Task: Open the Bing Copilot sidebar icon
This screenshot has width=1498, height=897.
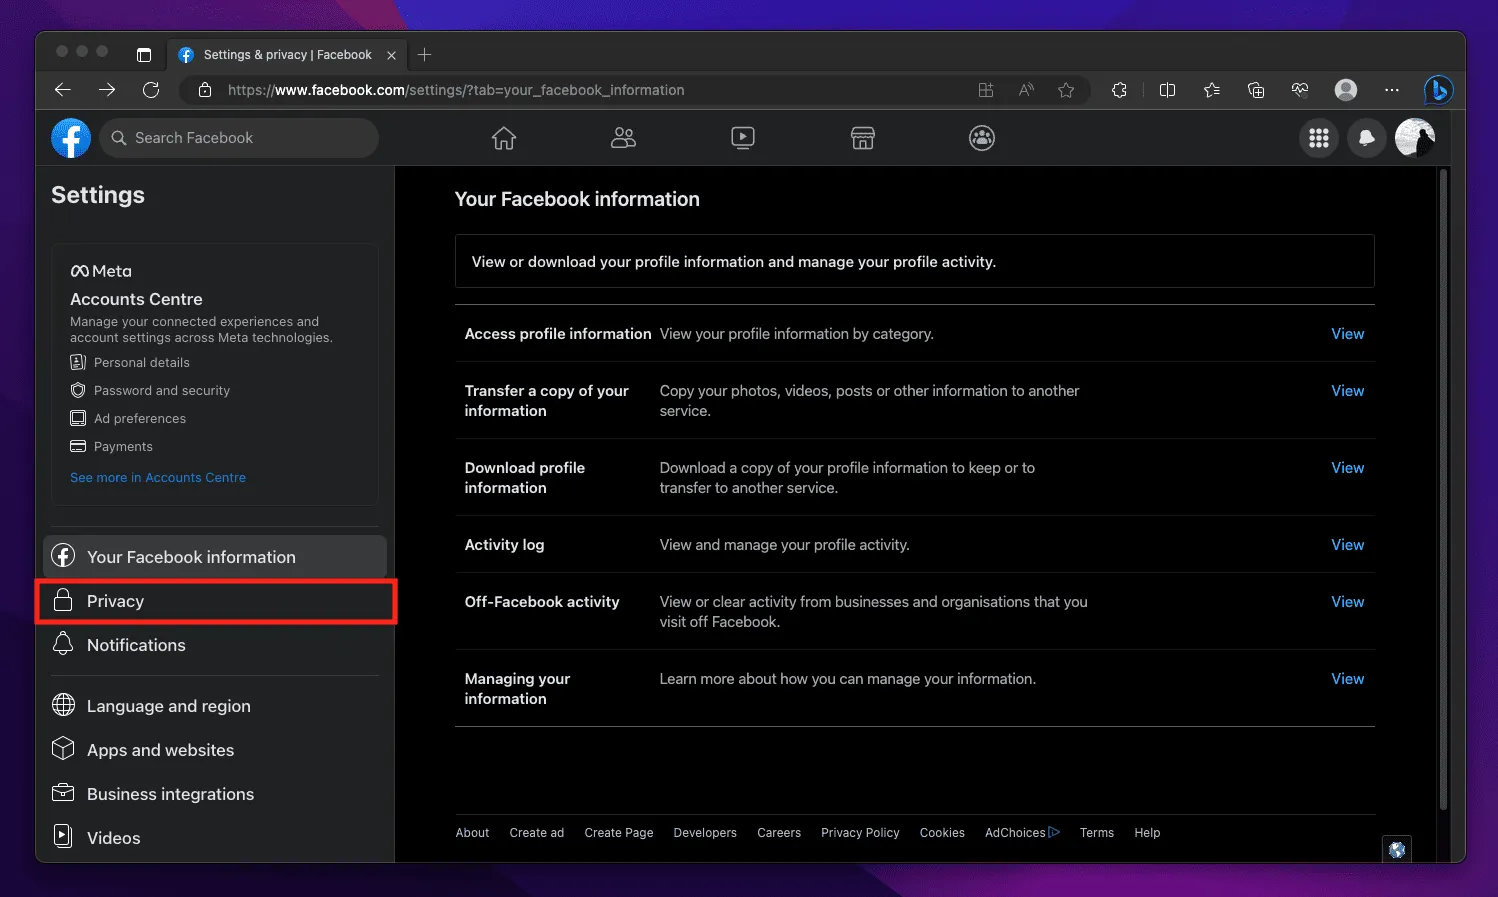Action: coord(1438,90)
